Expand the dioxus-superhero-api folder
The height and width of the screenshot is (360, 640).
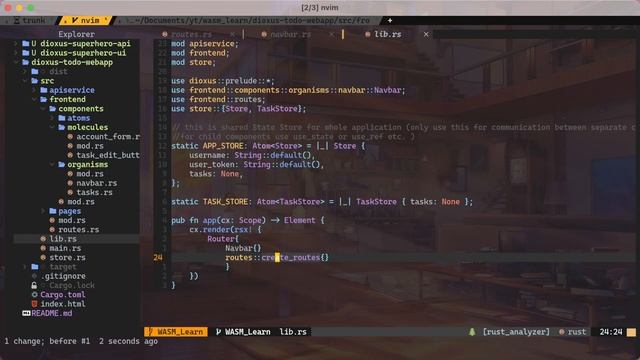[16, 44]
